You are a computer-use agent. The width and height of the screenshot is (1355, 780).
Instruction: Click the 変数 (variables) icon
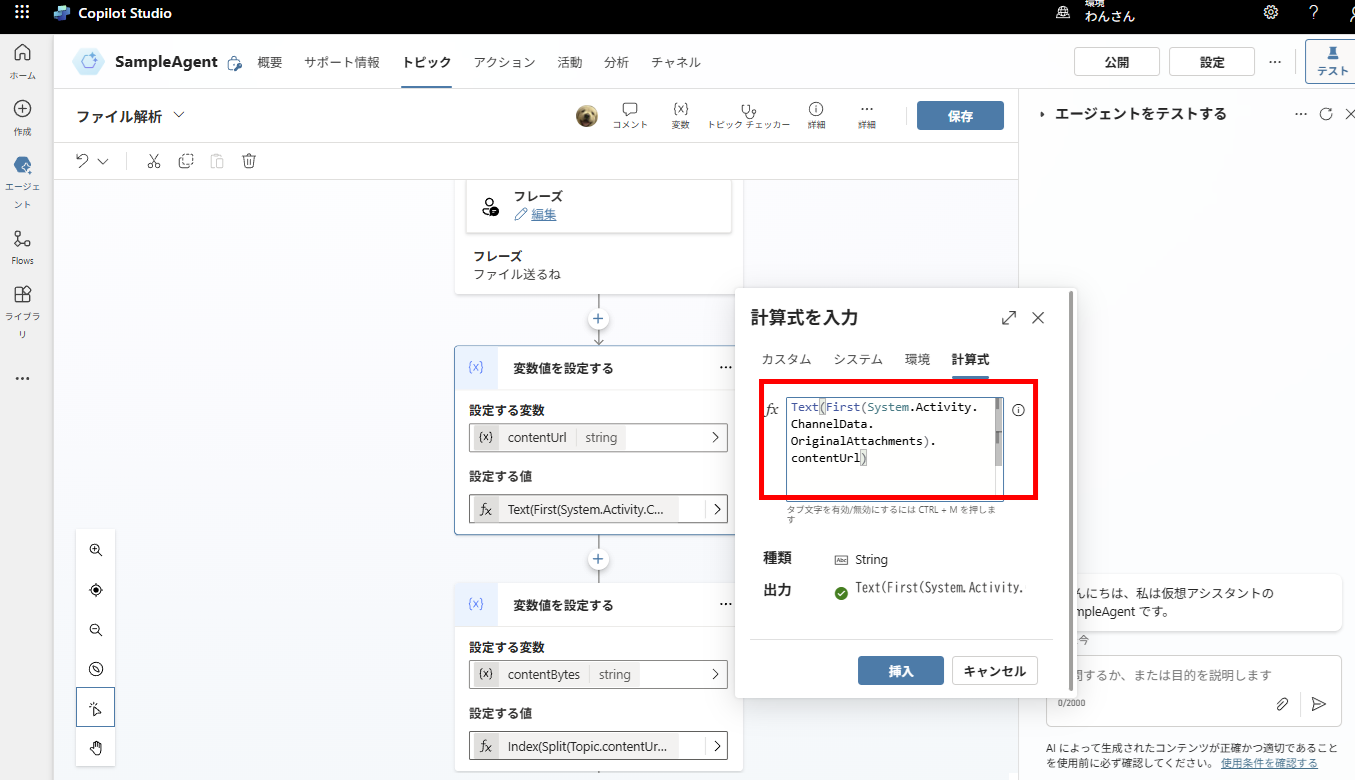tap(680, 108)
